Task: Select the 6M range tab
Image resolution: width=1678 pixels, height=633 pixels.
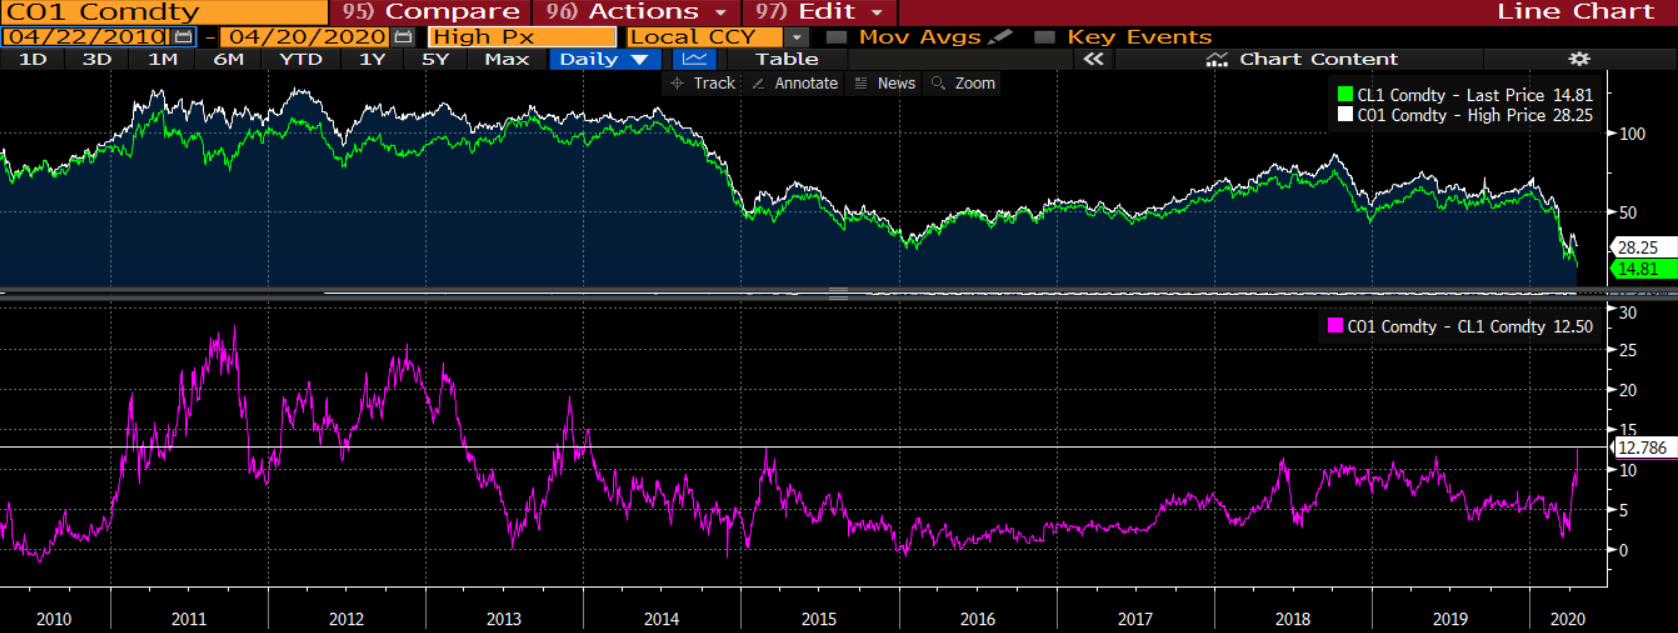Action: [x=229, y=59]
